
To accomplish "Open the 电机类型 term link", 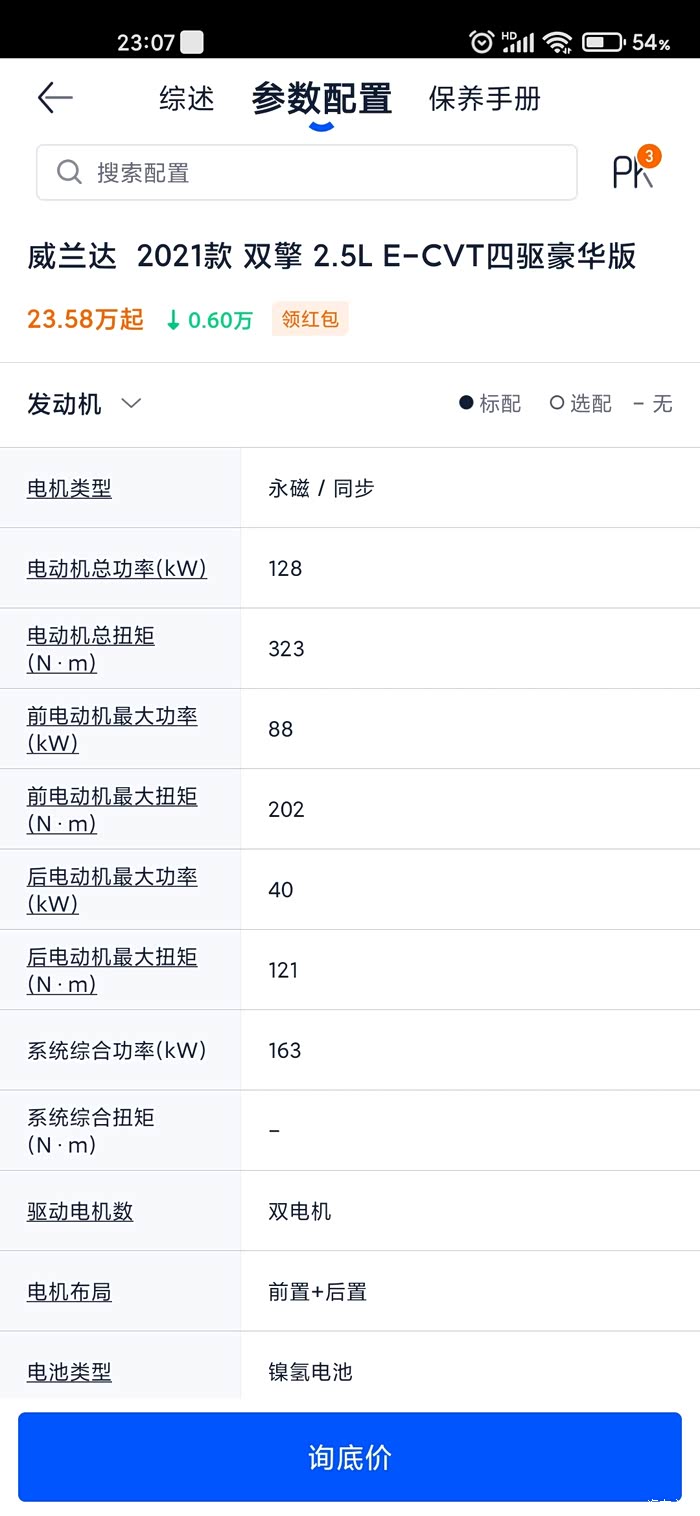I will point(69,489).
